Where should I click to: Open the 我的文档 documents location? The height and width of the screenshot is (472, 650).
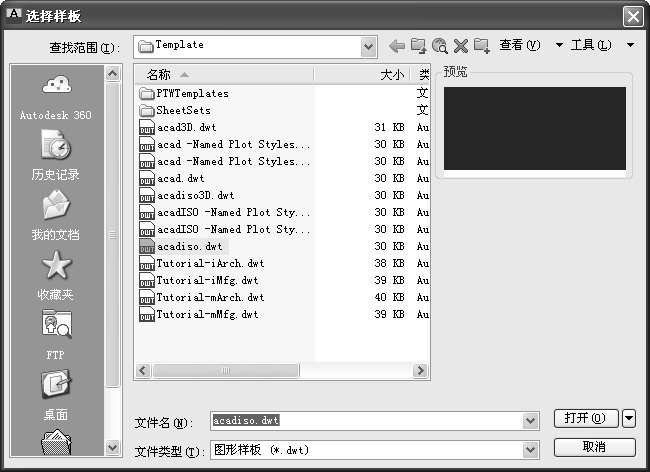[x=56, y=215]
